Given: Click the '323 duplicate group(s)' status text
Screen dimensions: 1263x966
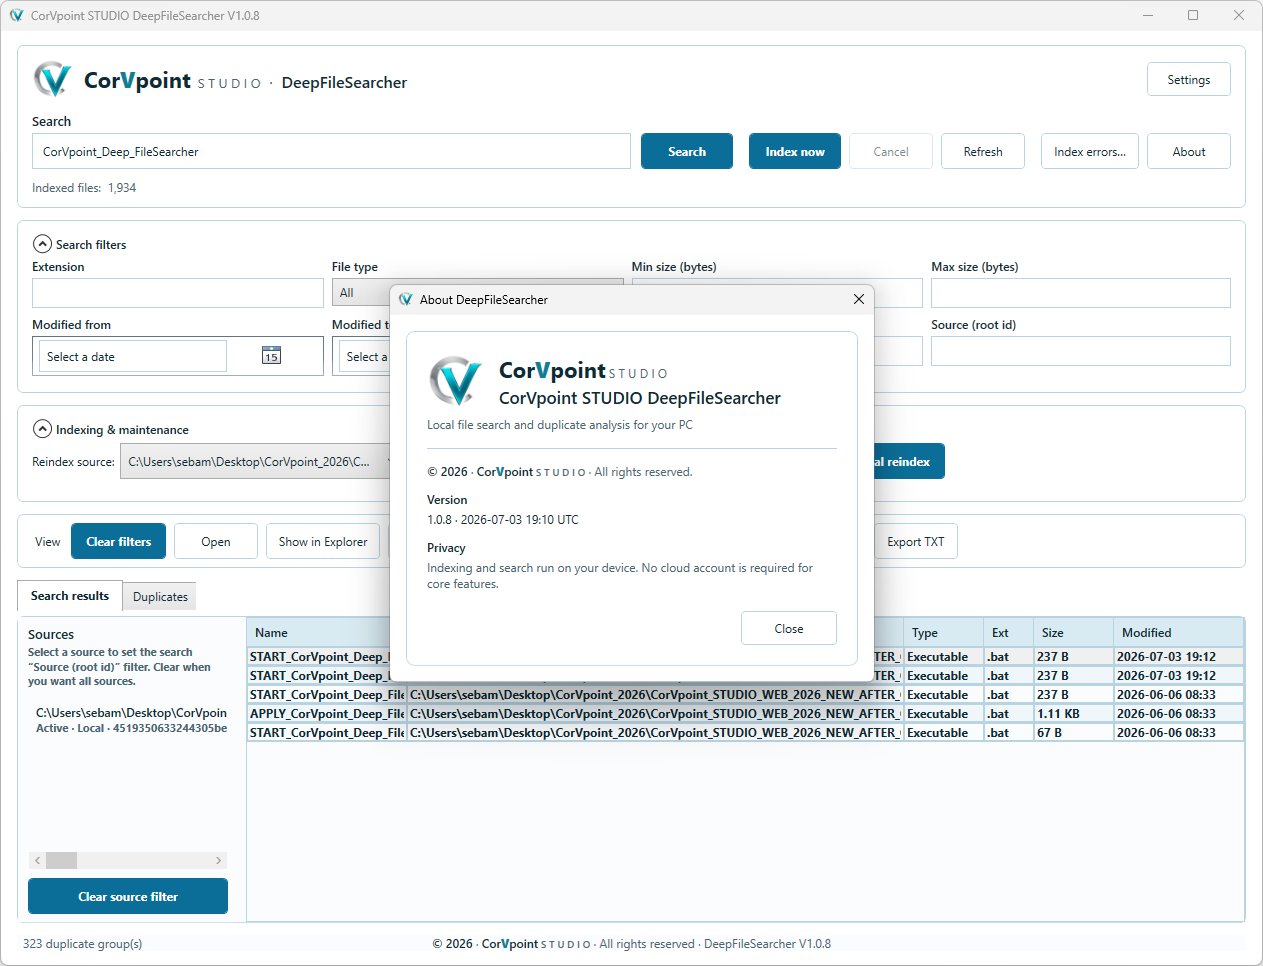Looking at the screenshot, I should point(83,943).
